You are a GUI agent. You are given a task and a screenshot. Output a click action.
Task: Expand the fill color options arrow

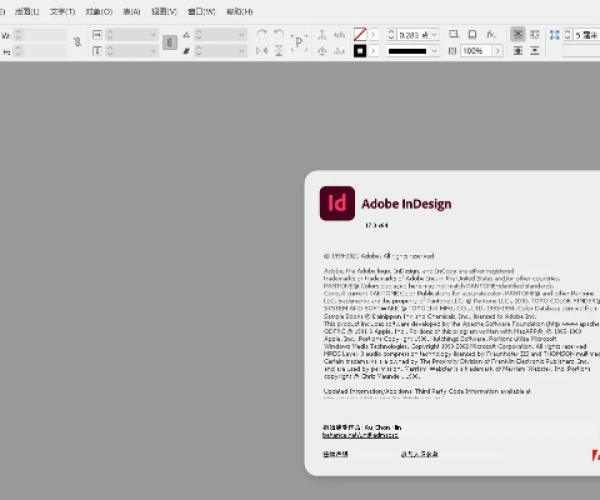point(373,35)
